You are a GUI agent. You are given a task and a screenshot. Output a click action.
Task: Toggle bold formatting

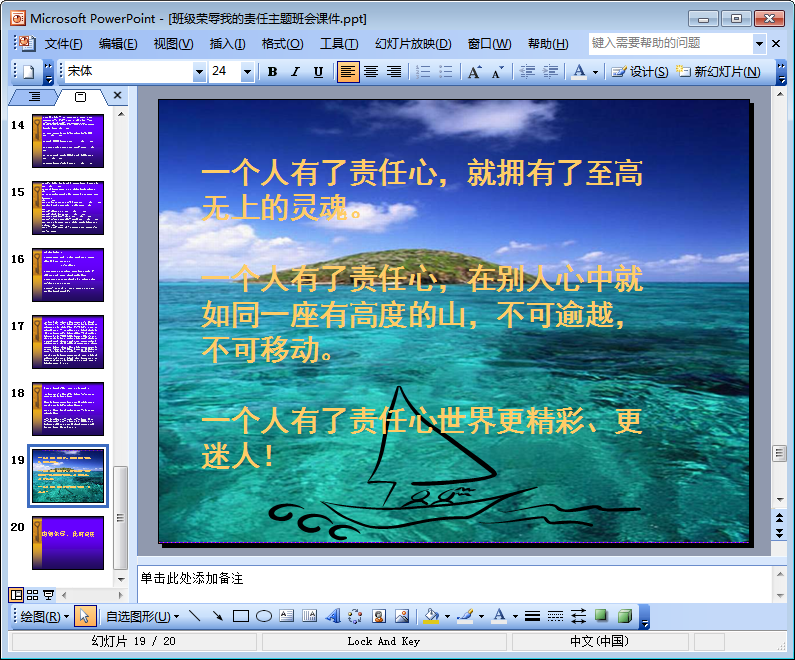click(x=272, y=72)
